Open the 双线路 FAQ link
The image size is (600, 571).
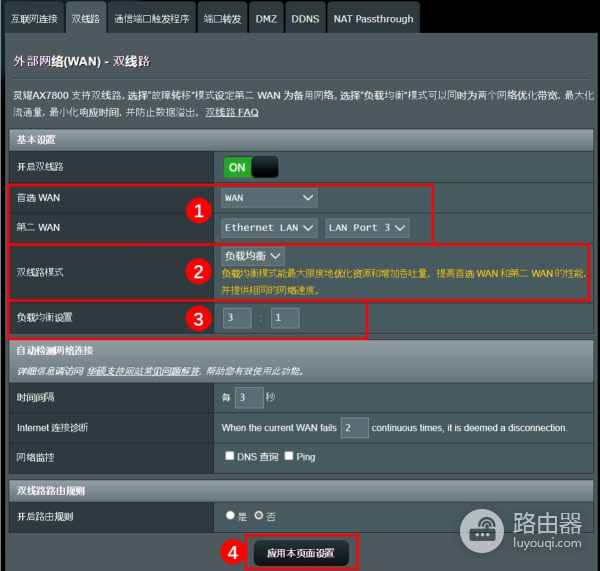pyautogui.click(x=232, y=113)
